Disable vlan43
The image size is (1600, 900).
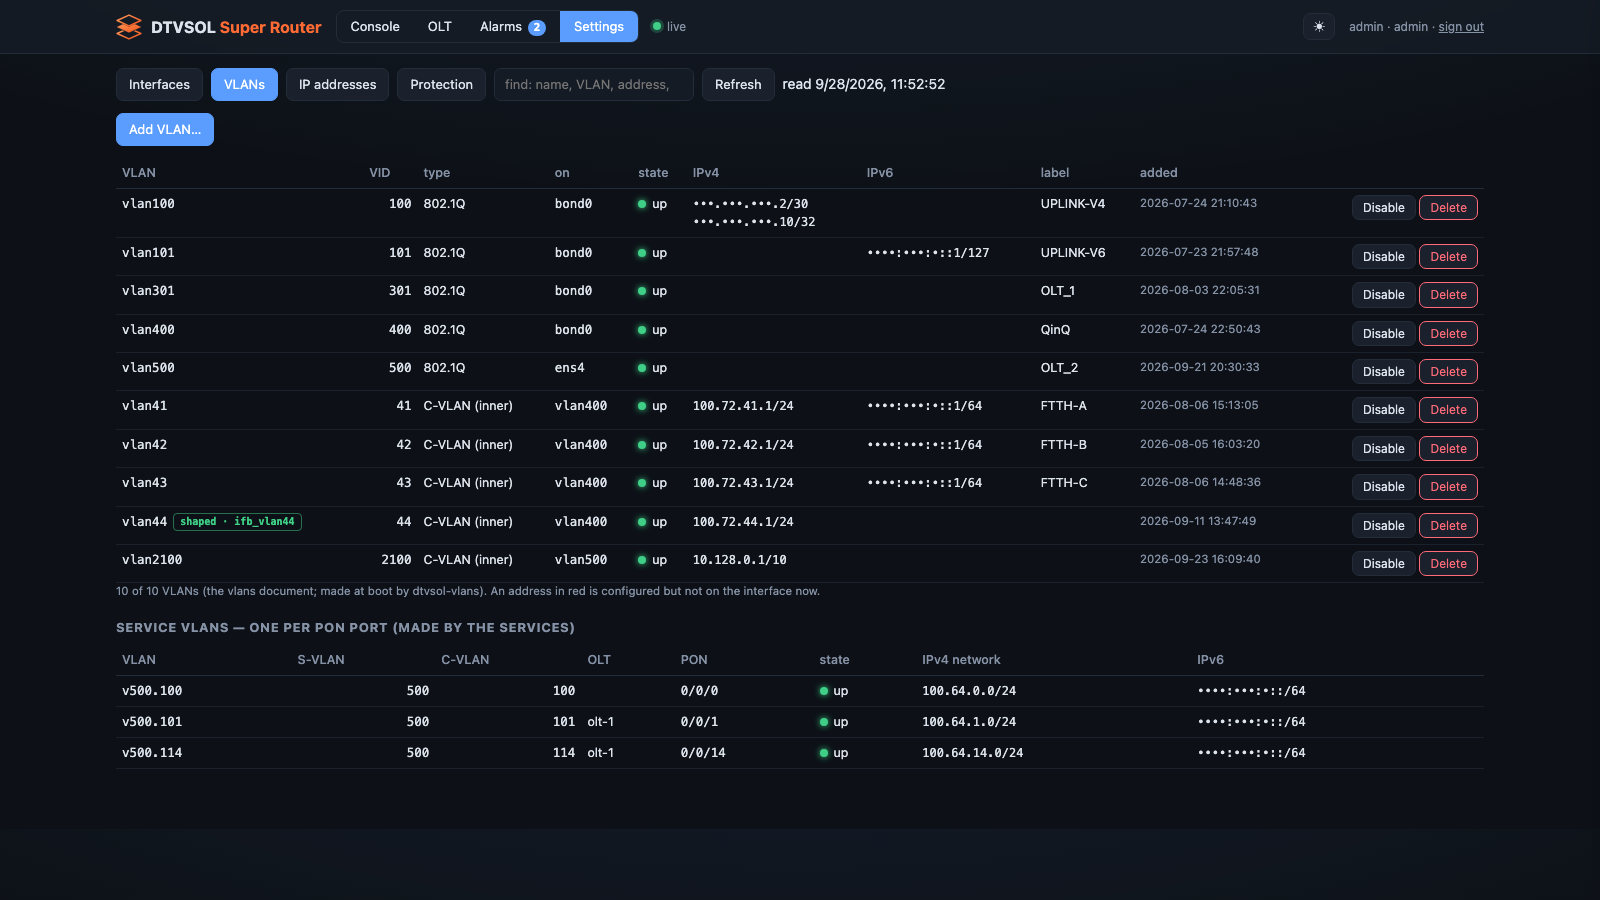[x=1384, y=487]
